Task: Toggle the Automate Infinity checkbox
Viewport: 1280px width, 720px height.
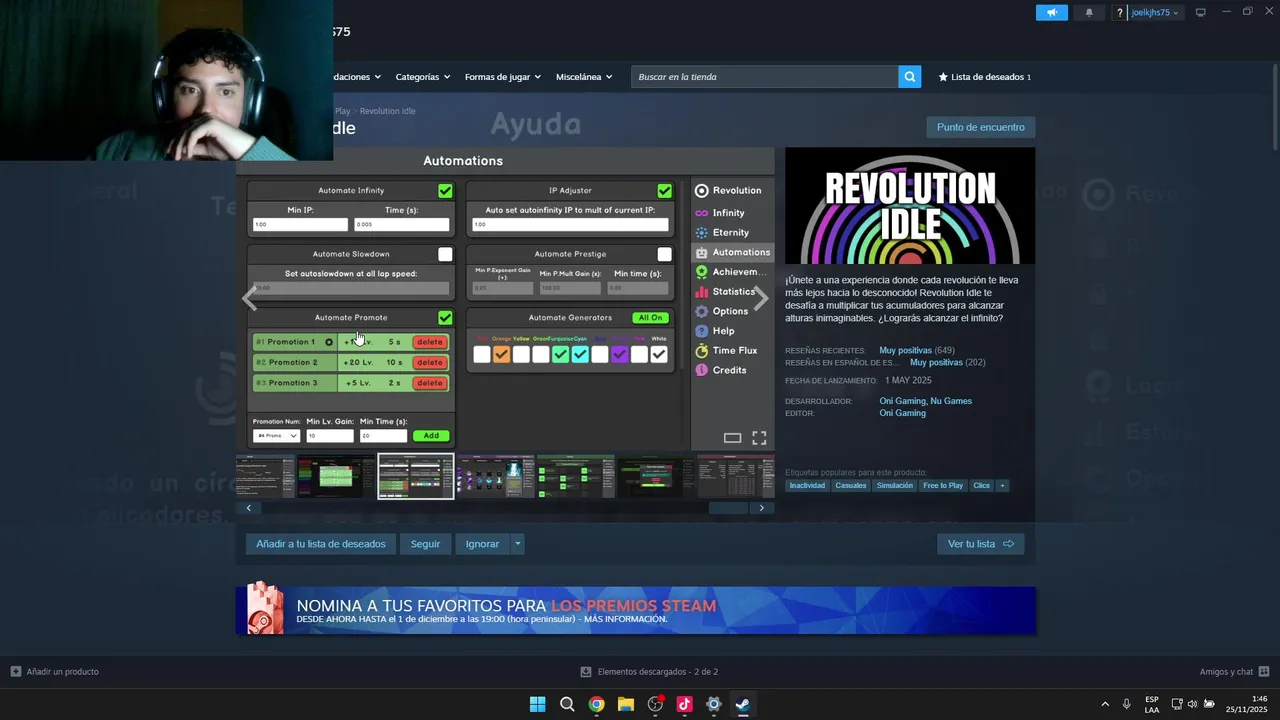Action: pos(445,190)
